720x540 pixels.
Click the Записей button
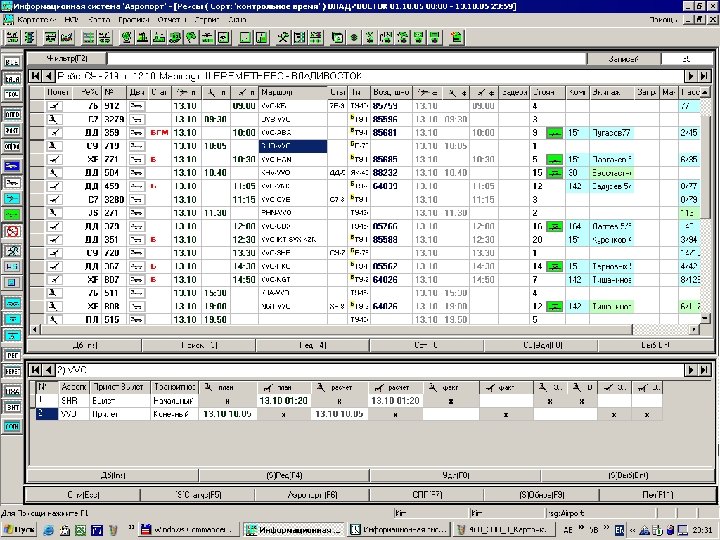click(624, 59)
